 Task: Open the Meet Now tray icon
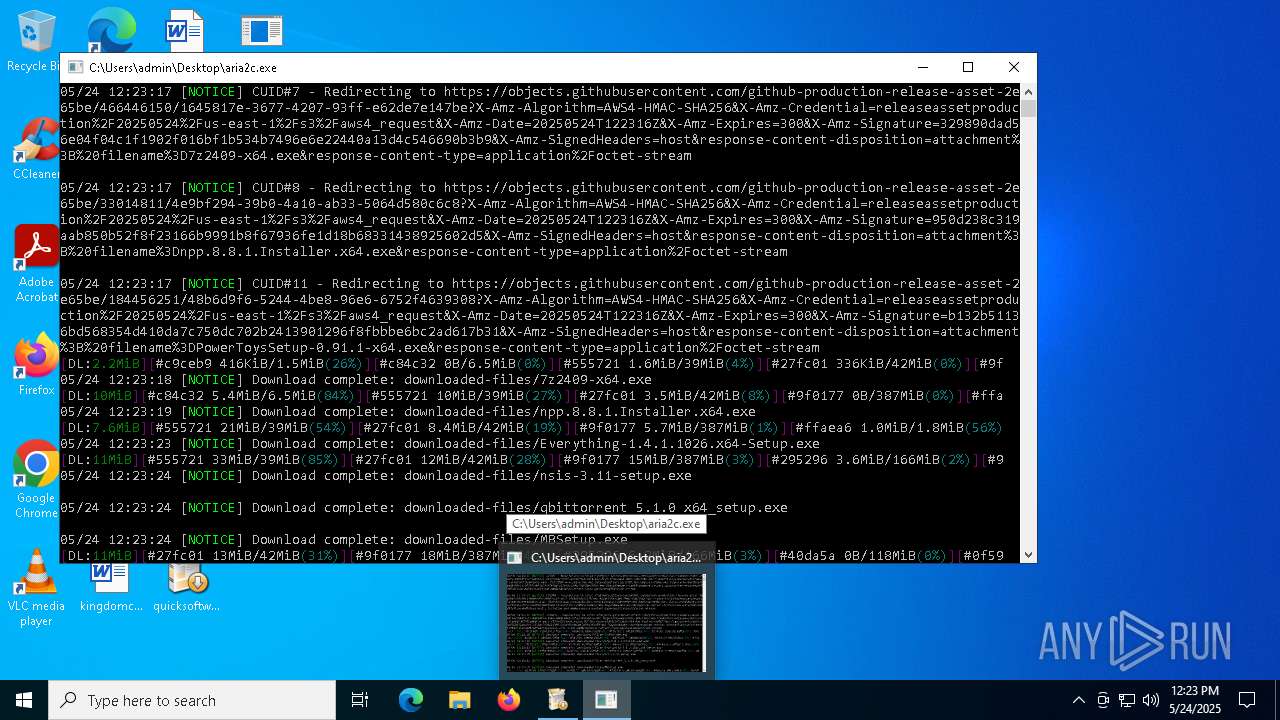[1103, 700]
